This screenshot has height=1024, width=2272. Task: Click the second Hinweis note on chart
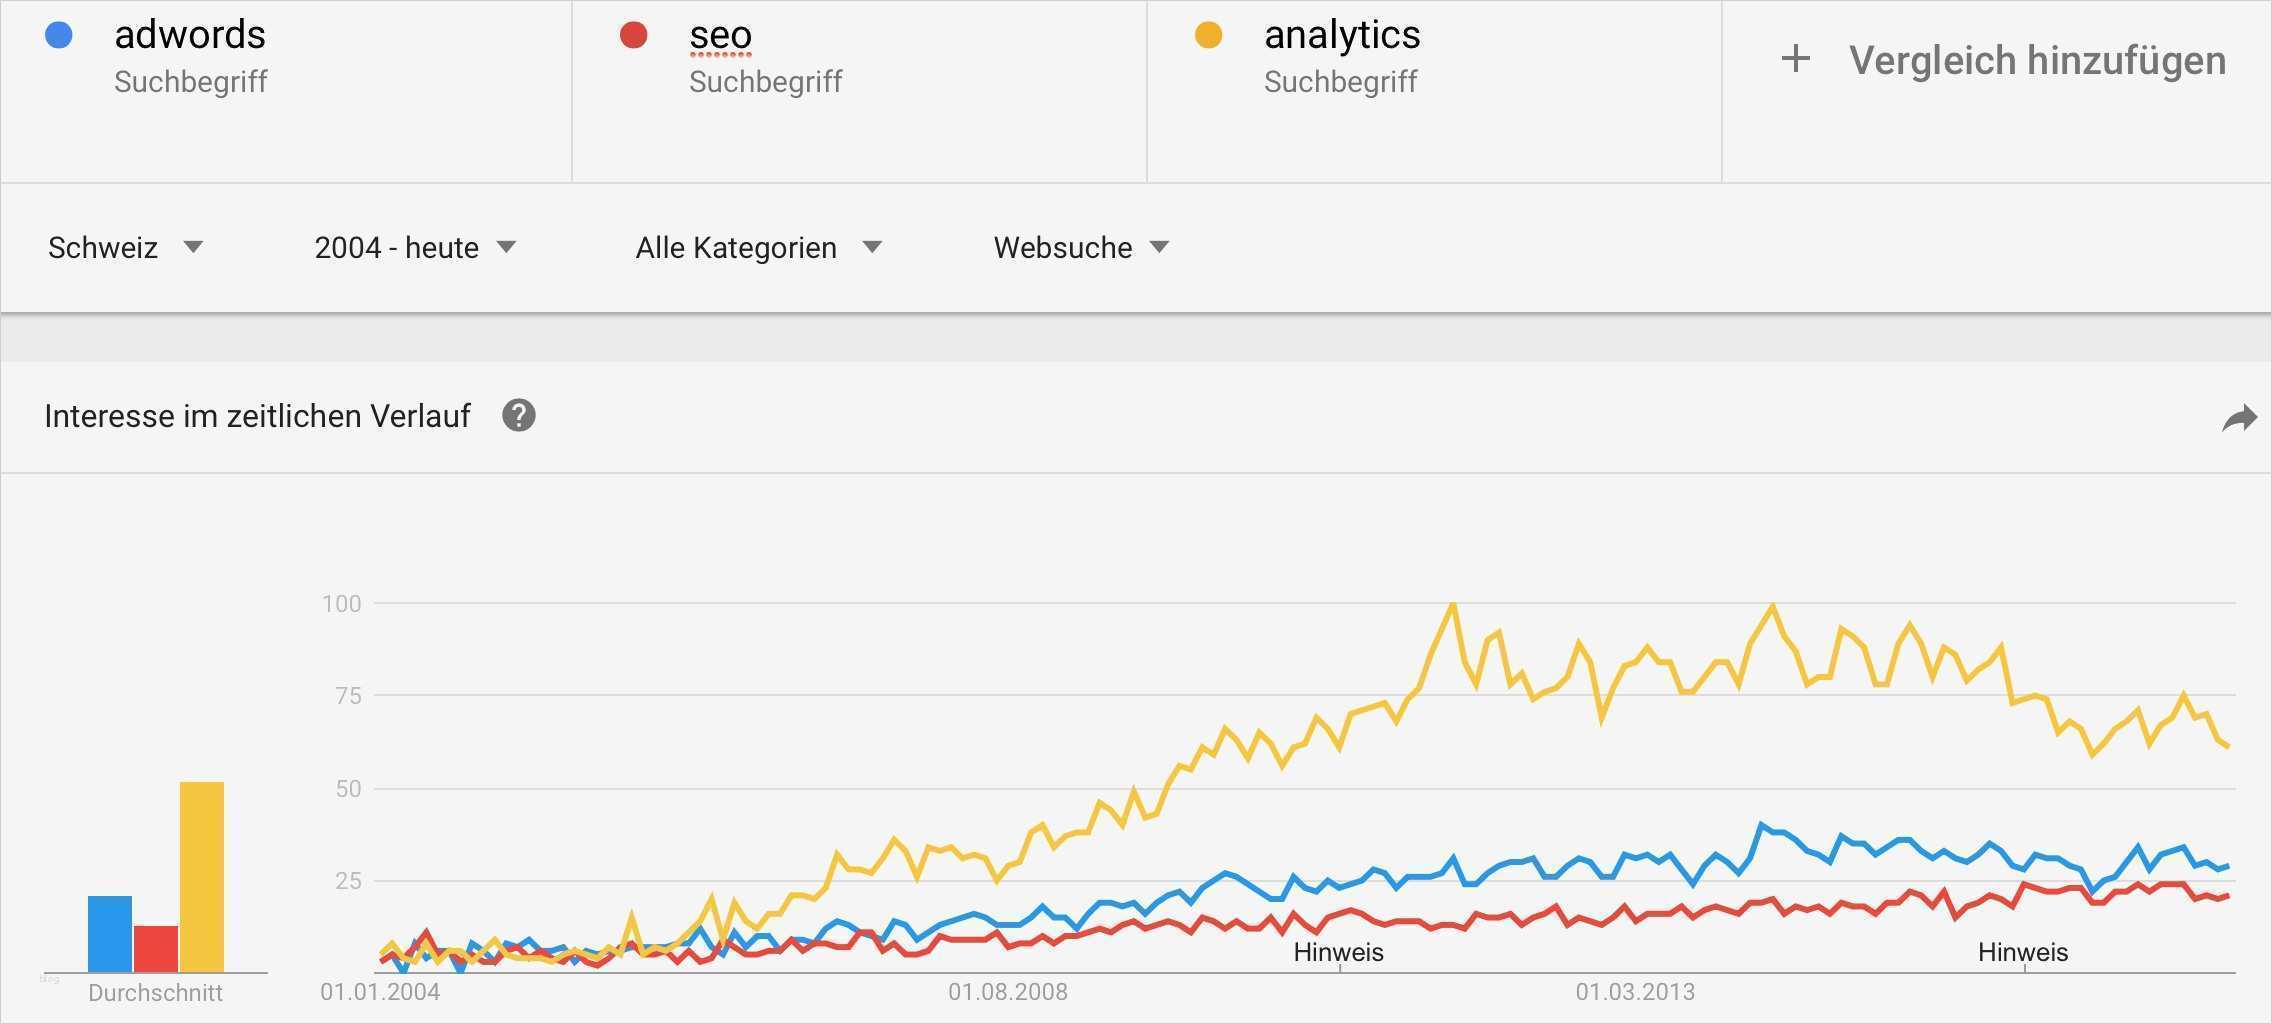pos(2022,952)
